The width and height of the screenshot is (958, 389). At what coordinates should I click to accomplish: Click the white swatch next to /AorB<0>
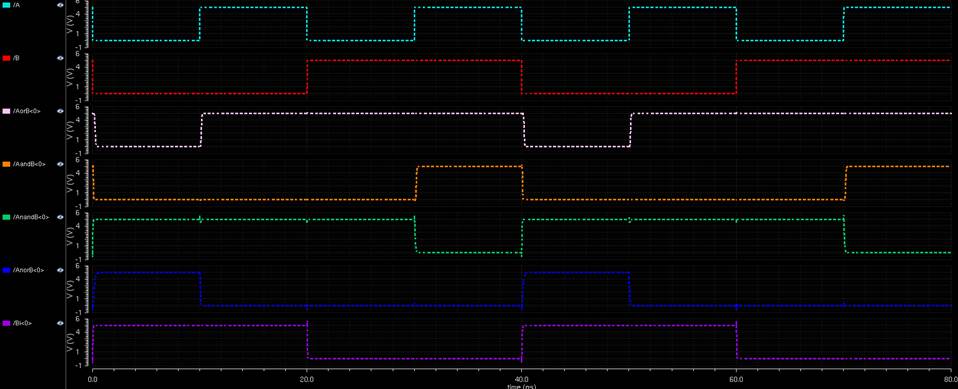7,111
